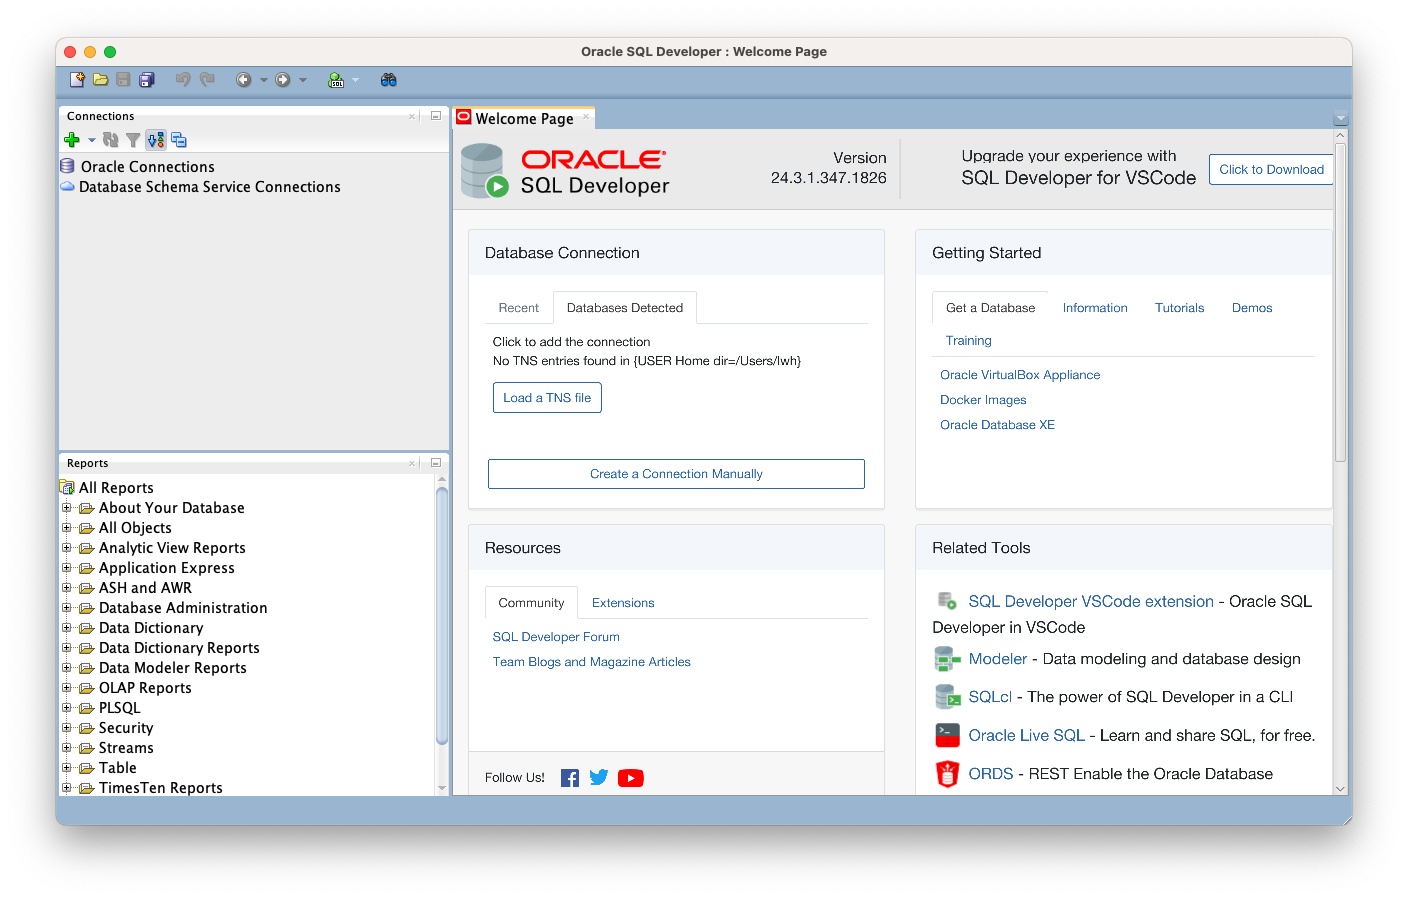Image resolution: width=1408 pixels, height=899 pixels.
Task: Select the PLSQL reports folder
Action: click(119, 708)
